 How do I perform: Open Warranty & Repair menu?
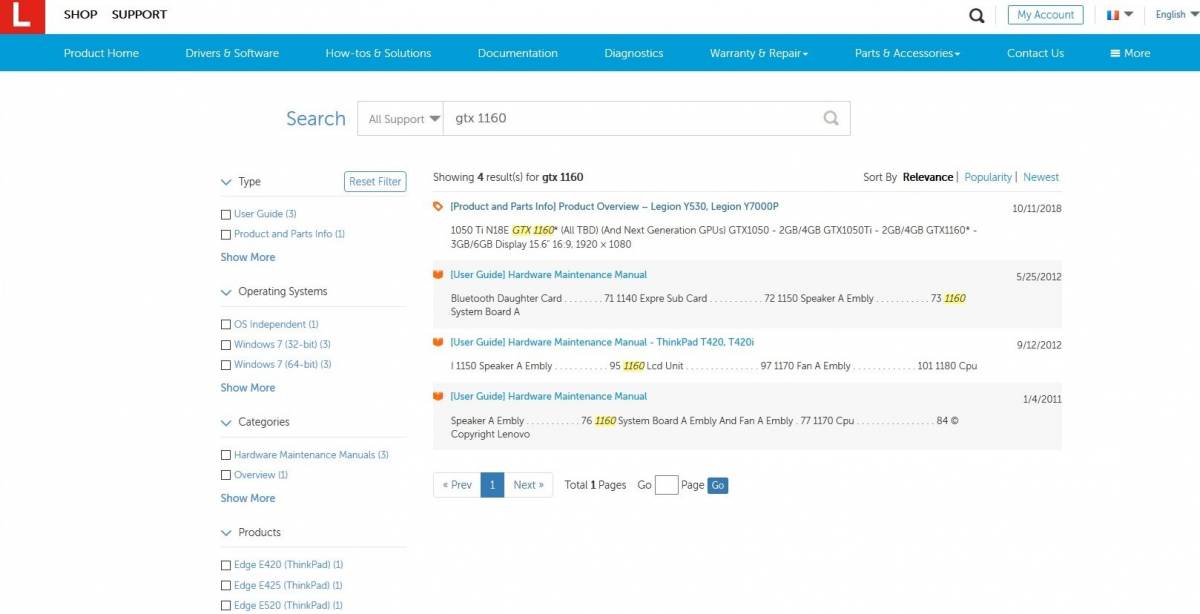tap(758, 53)
